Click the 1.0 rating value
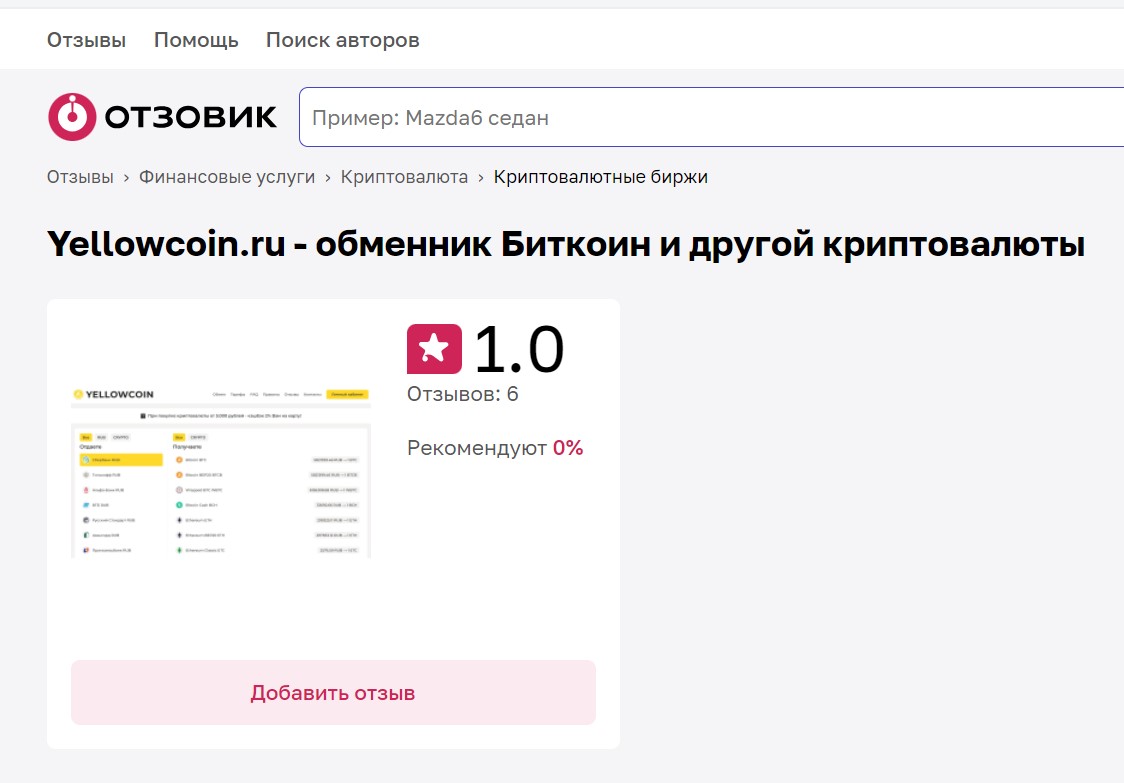This screenshot has height=783, width=1124. 520,349
